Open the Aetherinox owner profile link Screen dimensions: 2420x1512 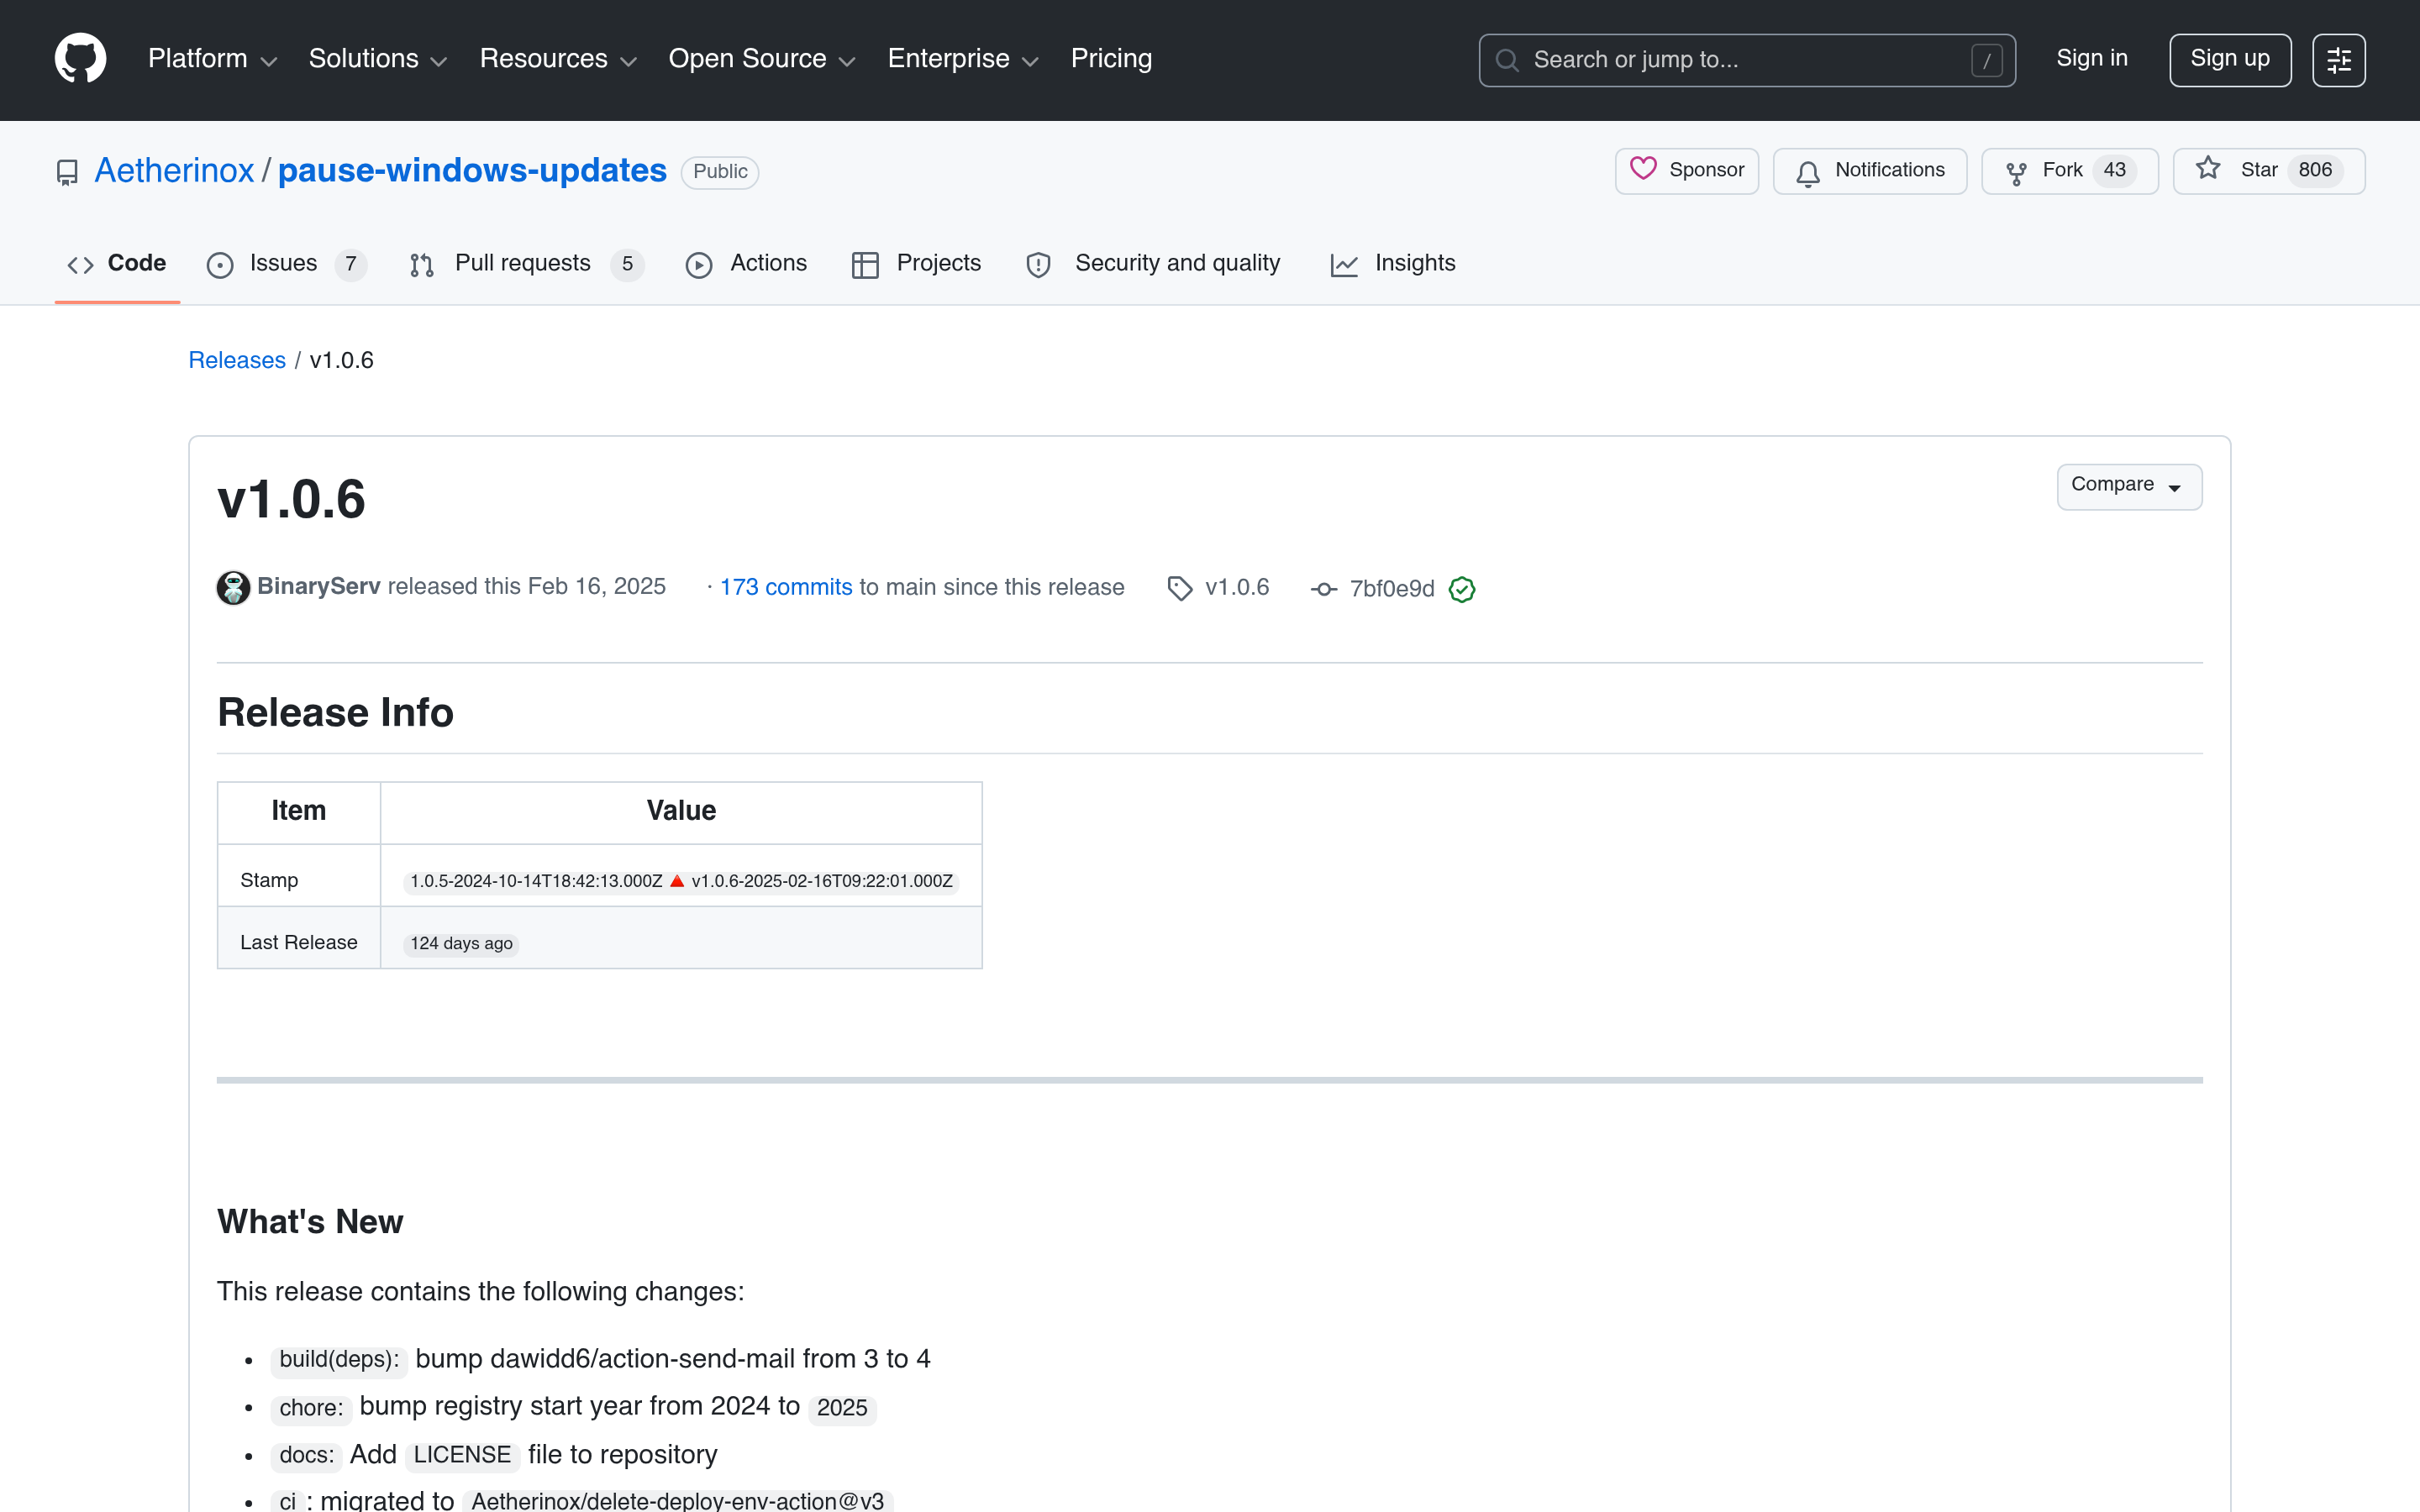point(174,171)
